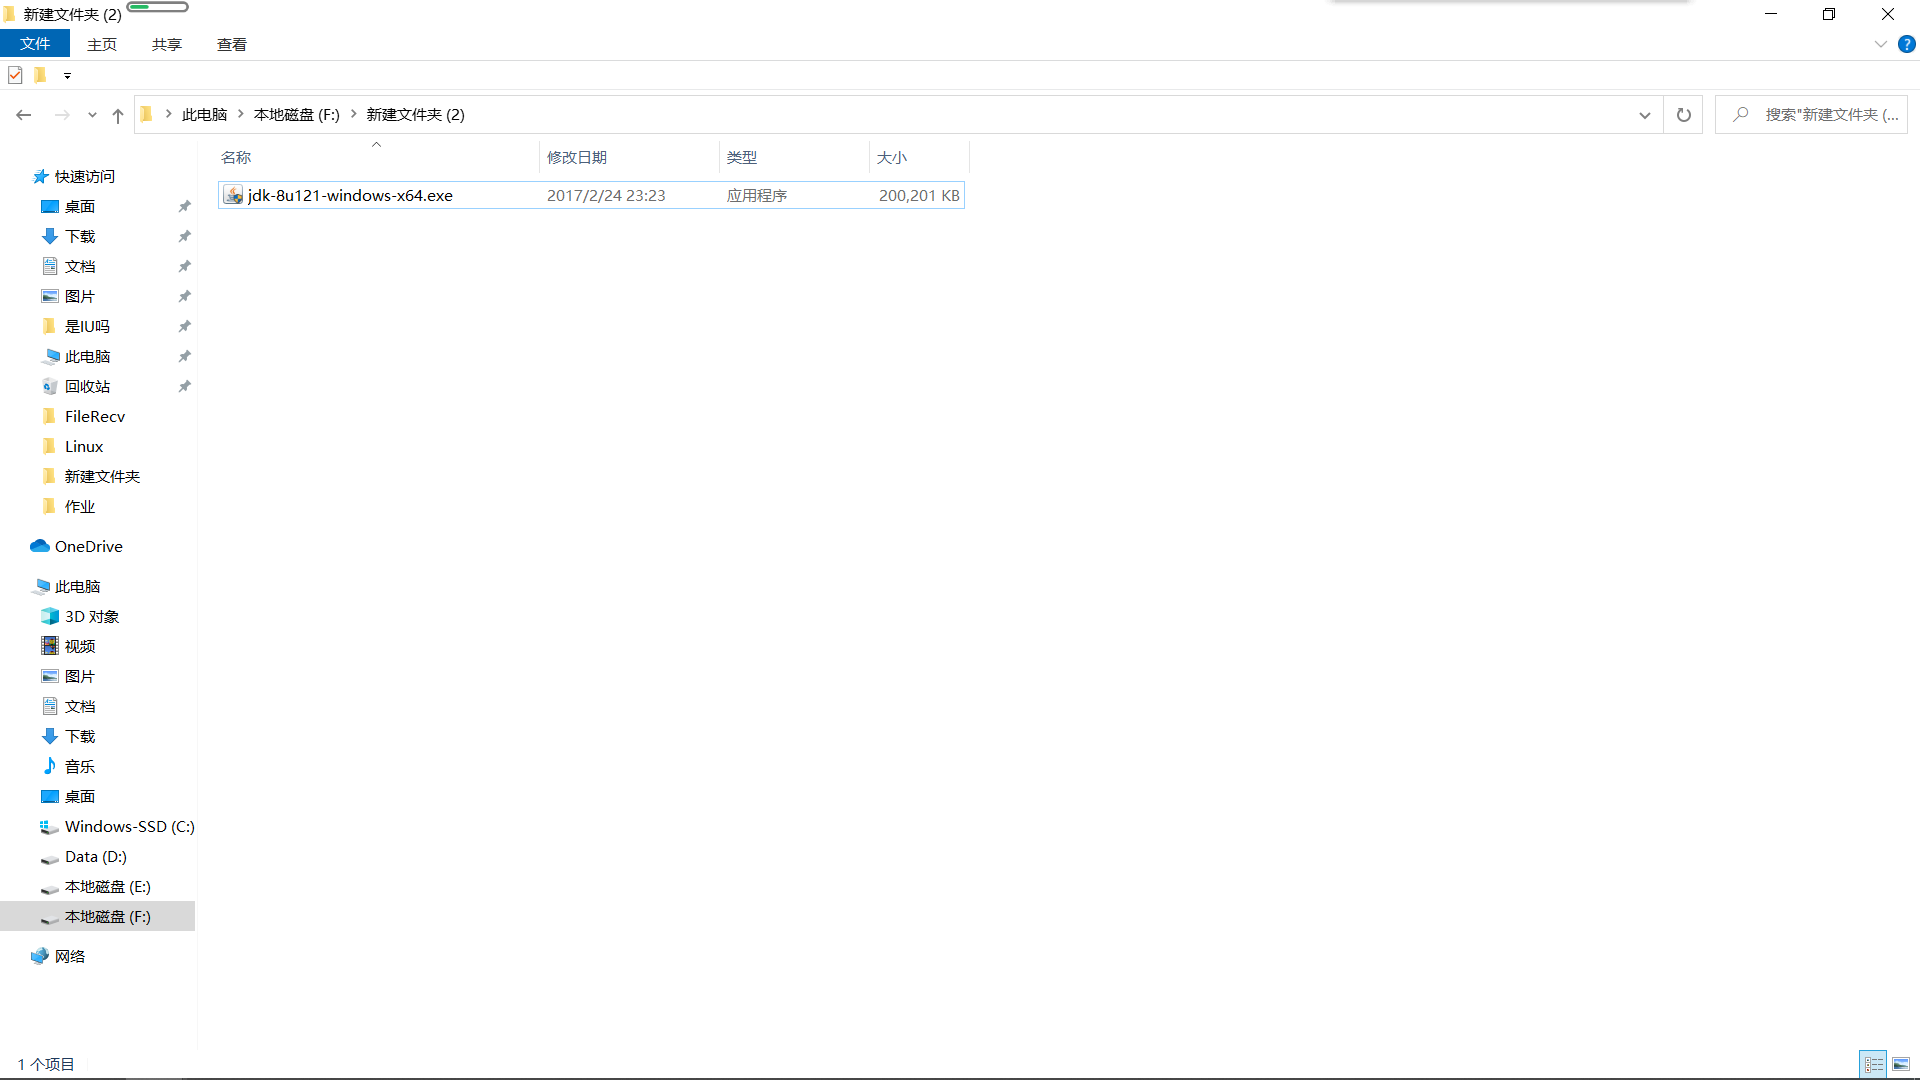
Task: Open 本地磁盘 (E:) drive
Action: point(108,886)
